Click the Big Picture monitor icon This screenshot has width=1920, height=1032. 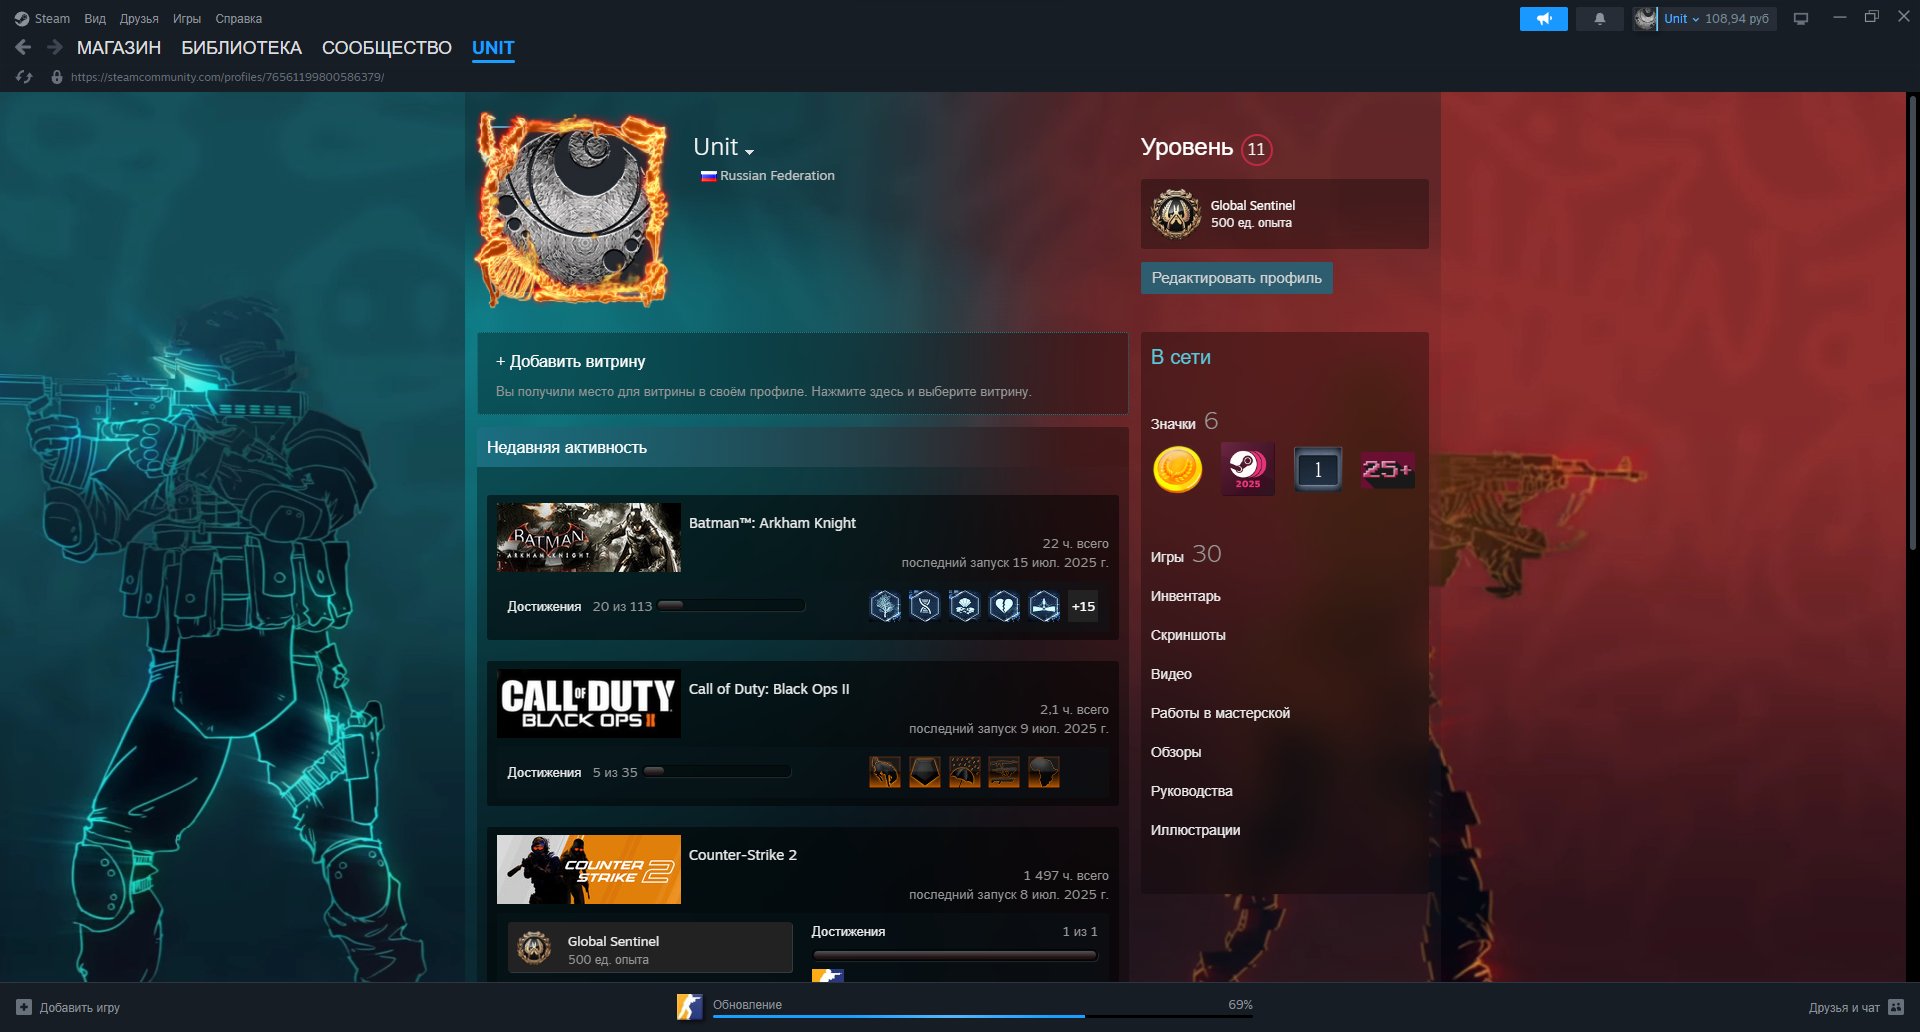tap(1800, 19)
